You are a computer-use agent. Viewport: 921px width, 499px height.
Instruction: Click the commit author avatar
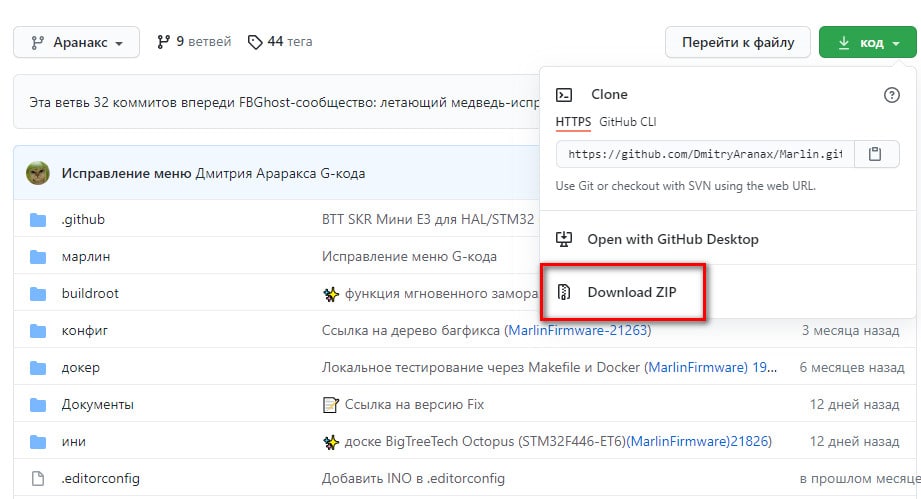pos(38,174)
